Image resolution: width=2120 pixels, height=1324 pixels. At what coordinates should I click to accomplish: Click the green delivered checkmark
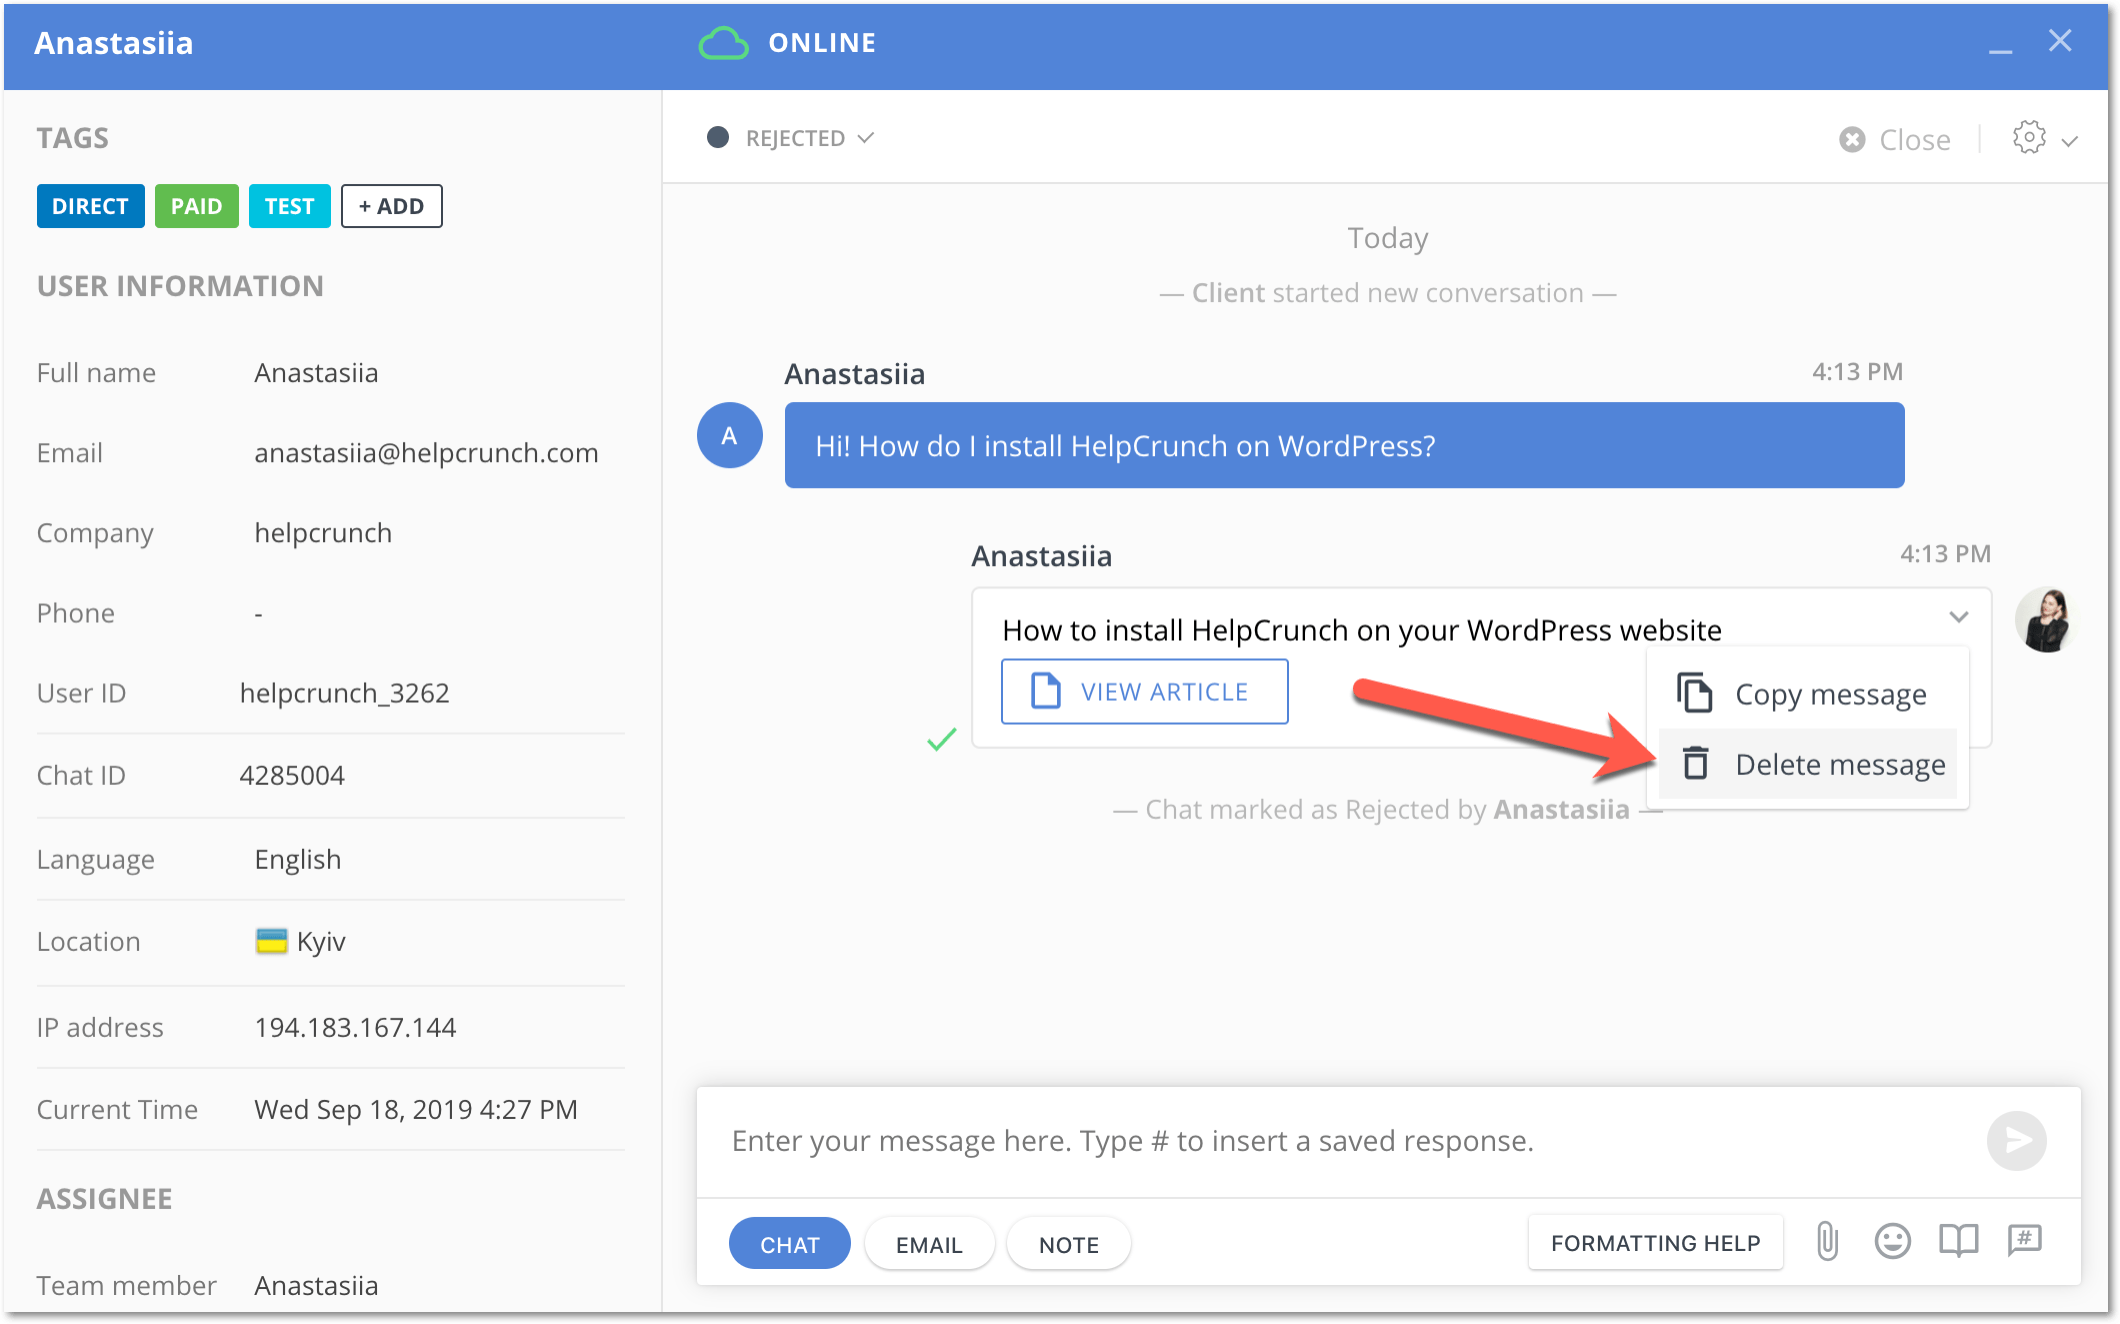point(941,740)
